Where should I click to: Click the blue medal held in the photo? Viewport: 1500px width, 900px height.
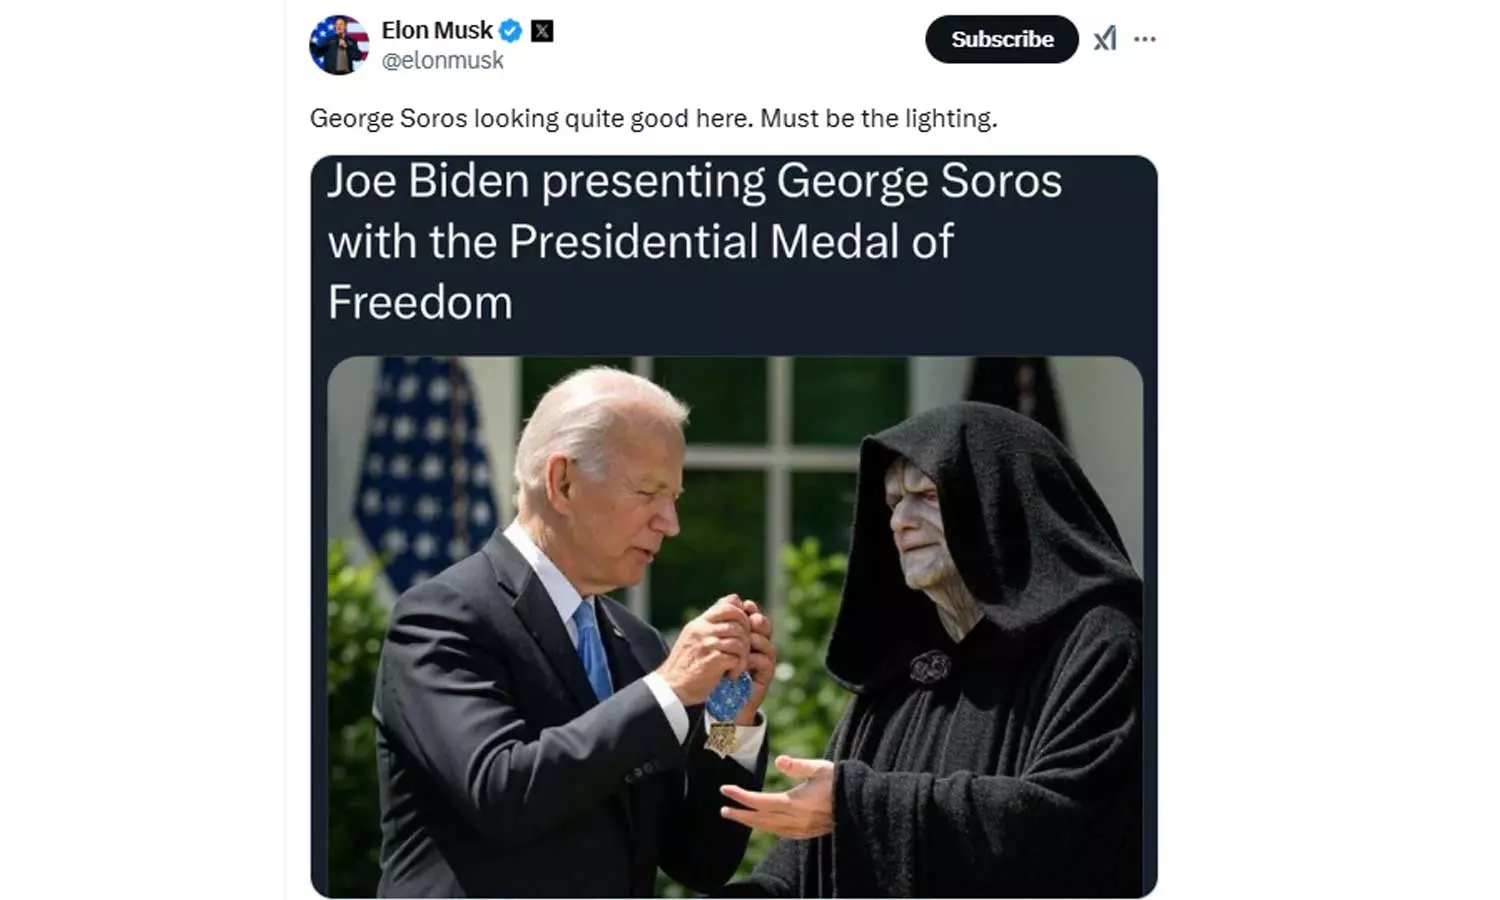[728, 697]
